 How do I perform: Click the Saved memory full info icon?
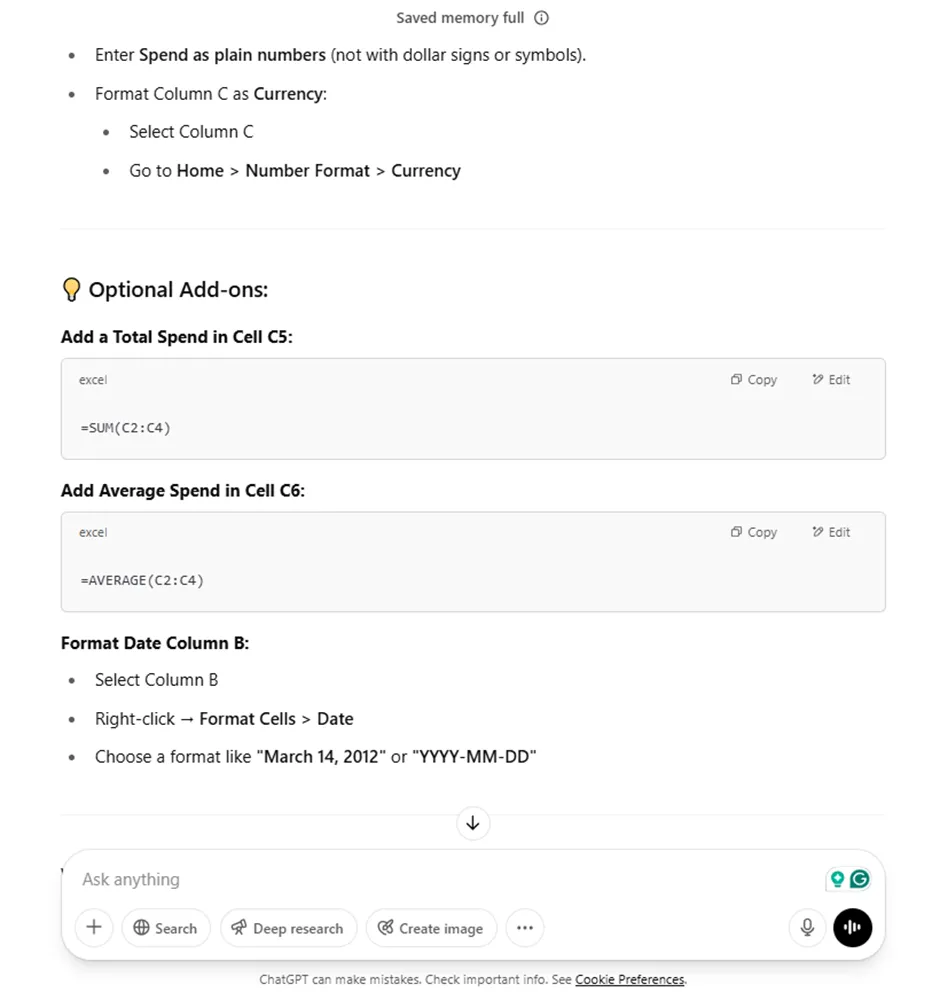[x=541, y=18]
